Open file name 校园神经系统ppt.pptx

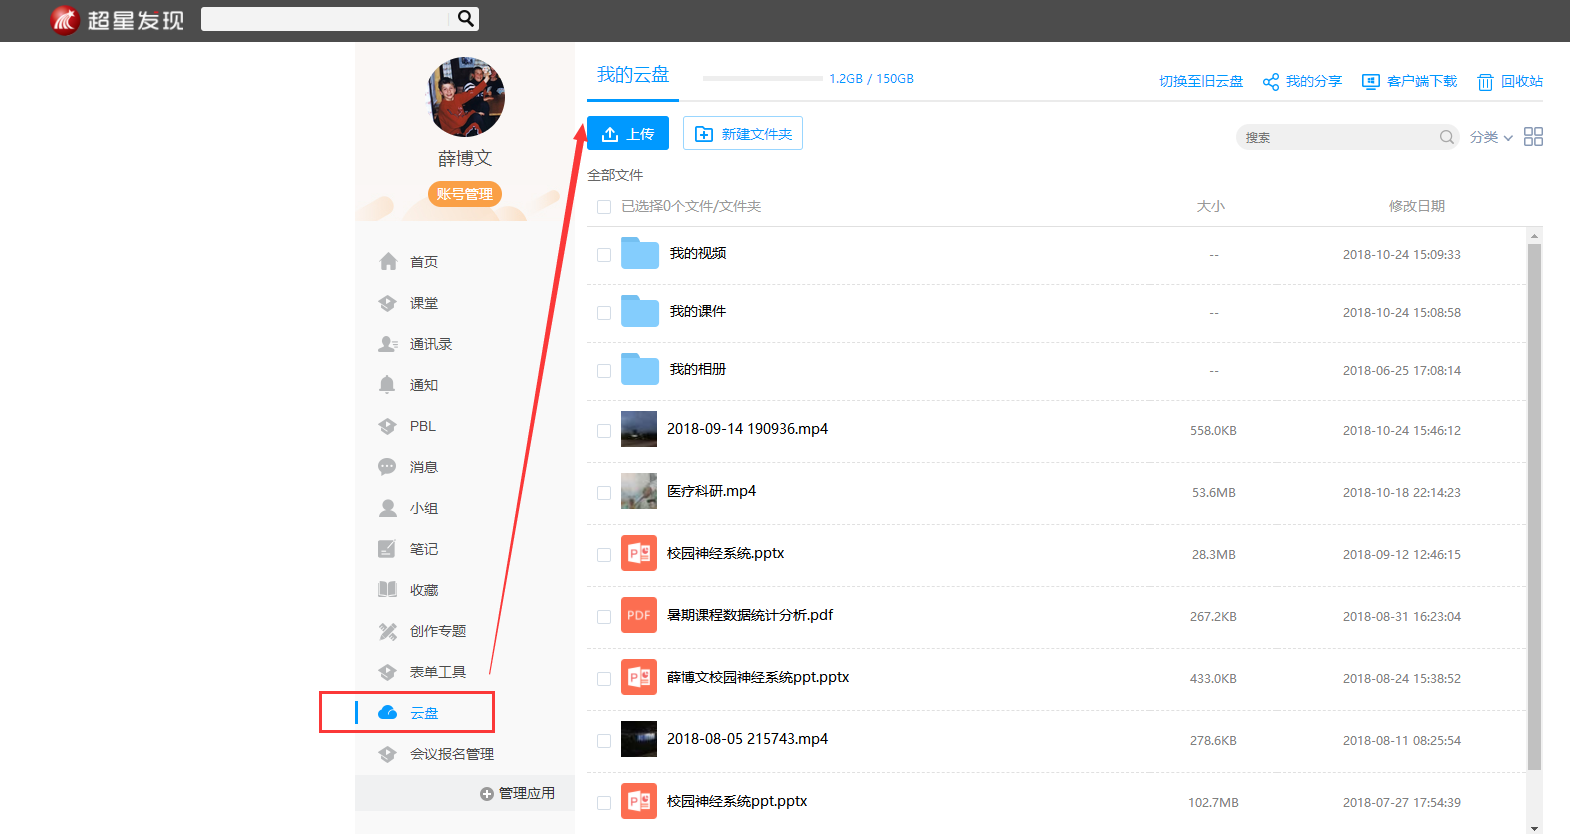[x=737, y=801]
